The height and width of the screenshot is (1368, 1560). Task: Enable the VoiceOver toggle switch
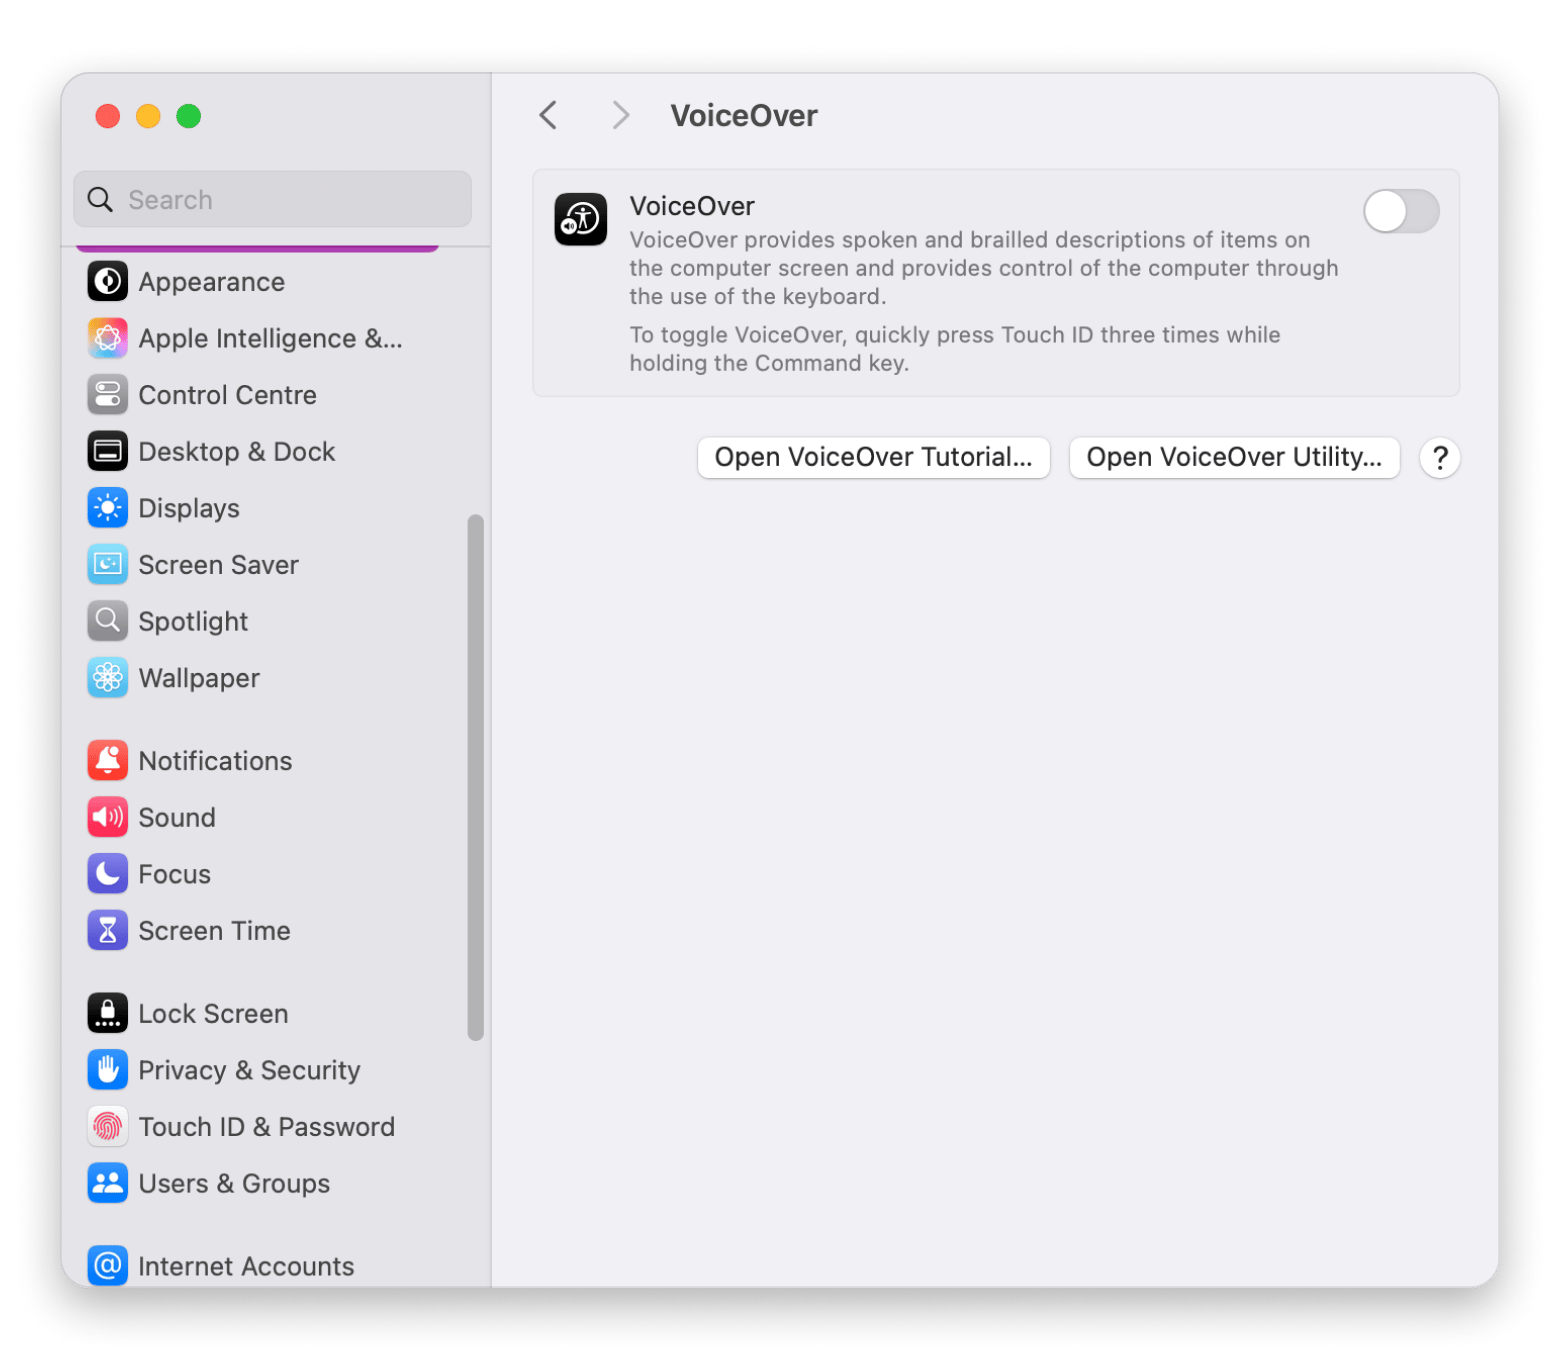pyautogui.click(x=1400, y=212)
